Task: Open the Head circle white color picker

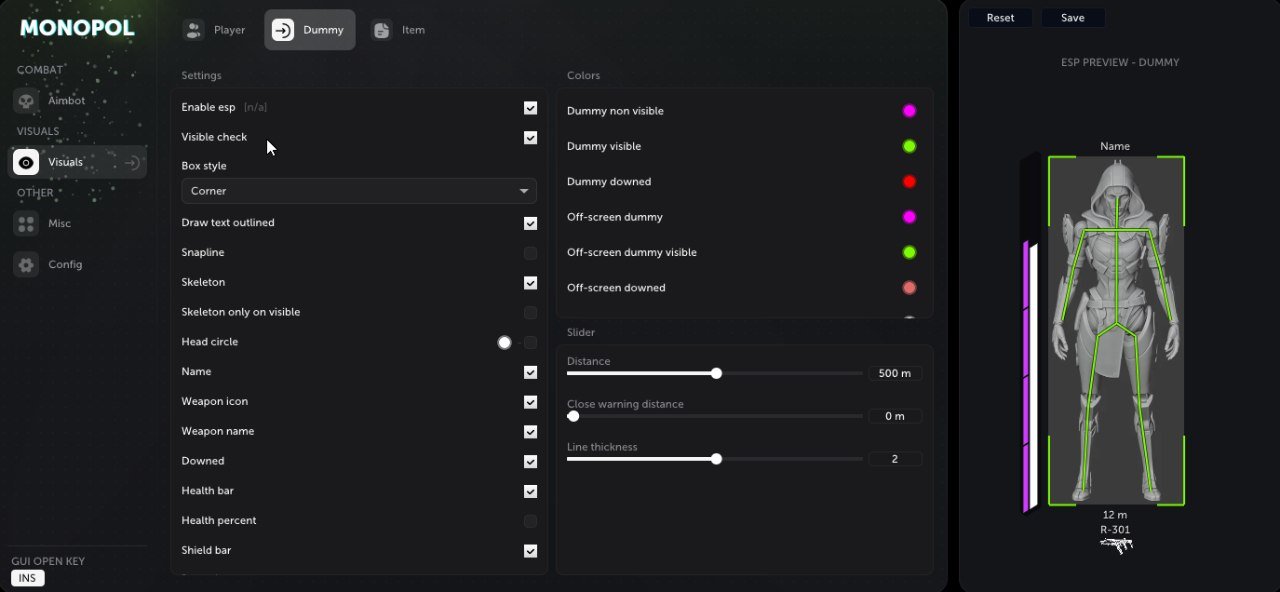Action: pos(504,343)
